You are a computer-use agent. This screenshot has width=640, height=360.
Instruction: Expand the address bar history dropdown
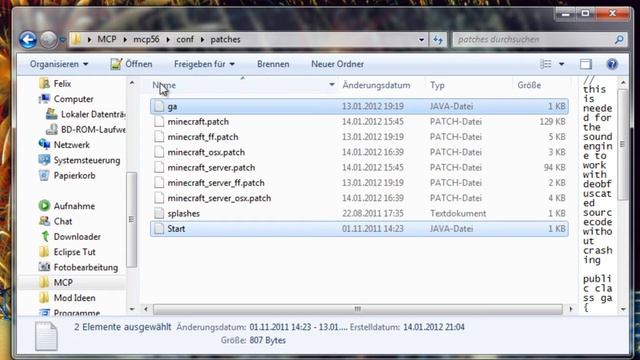tap(421, 40)
